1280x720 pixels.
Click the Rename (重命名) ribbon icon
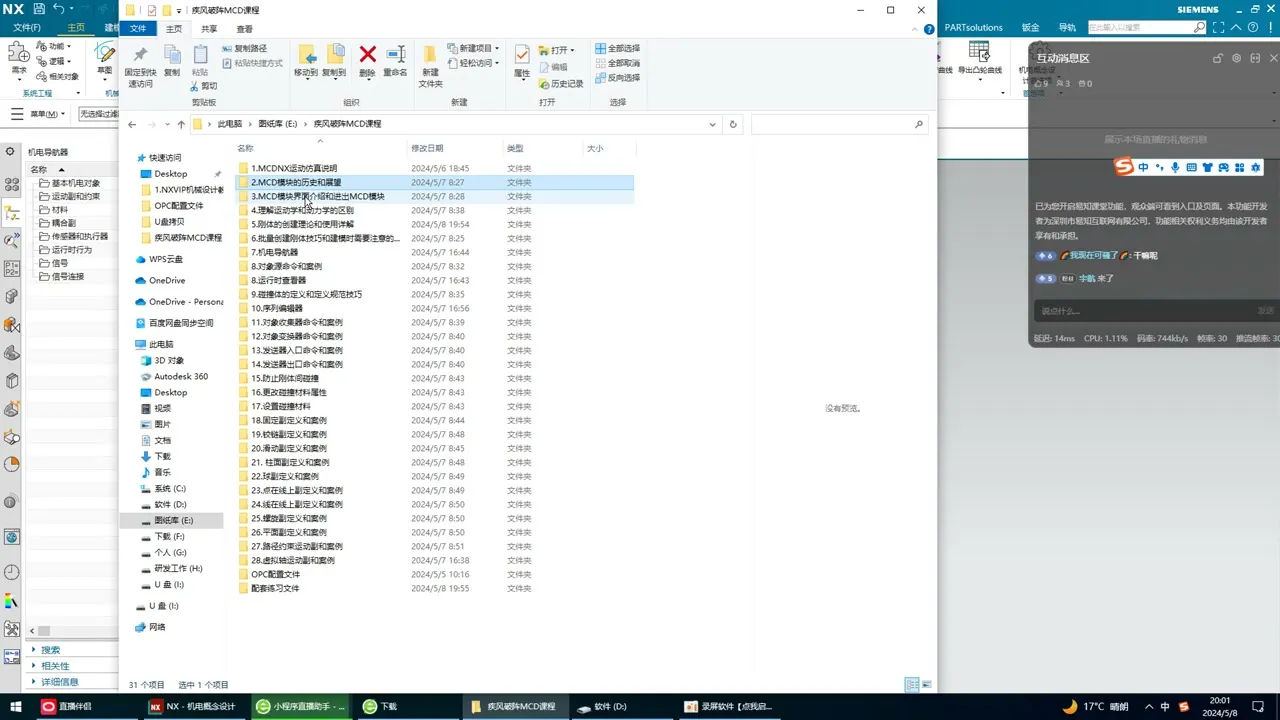pos(395,59)
